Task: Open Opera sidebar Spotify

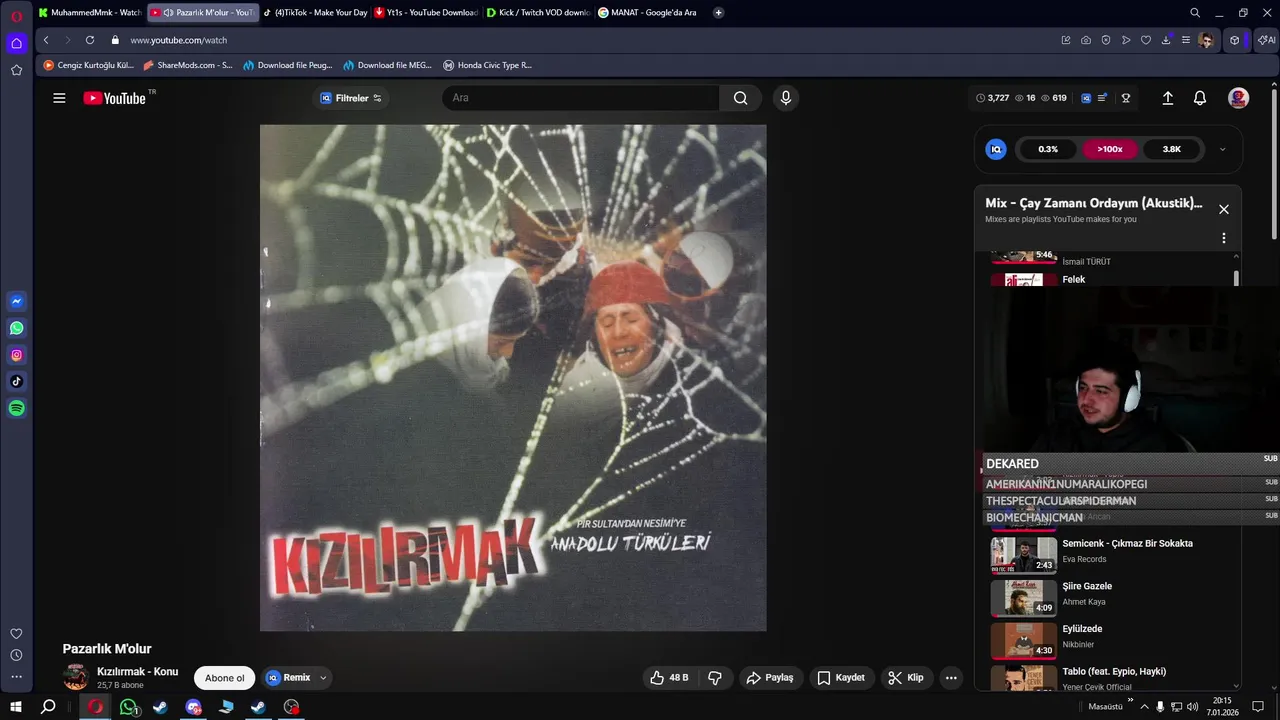Action: point(17,408)
